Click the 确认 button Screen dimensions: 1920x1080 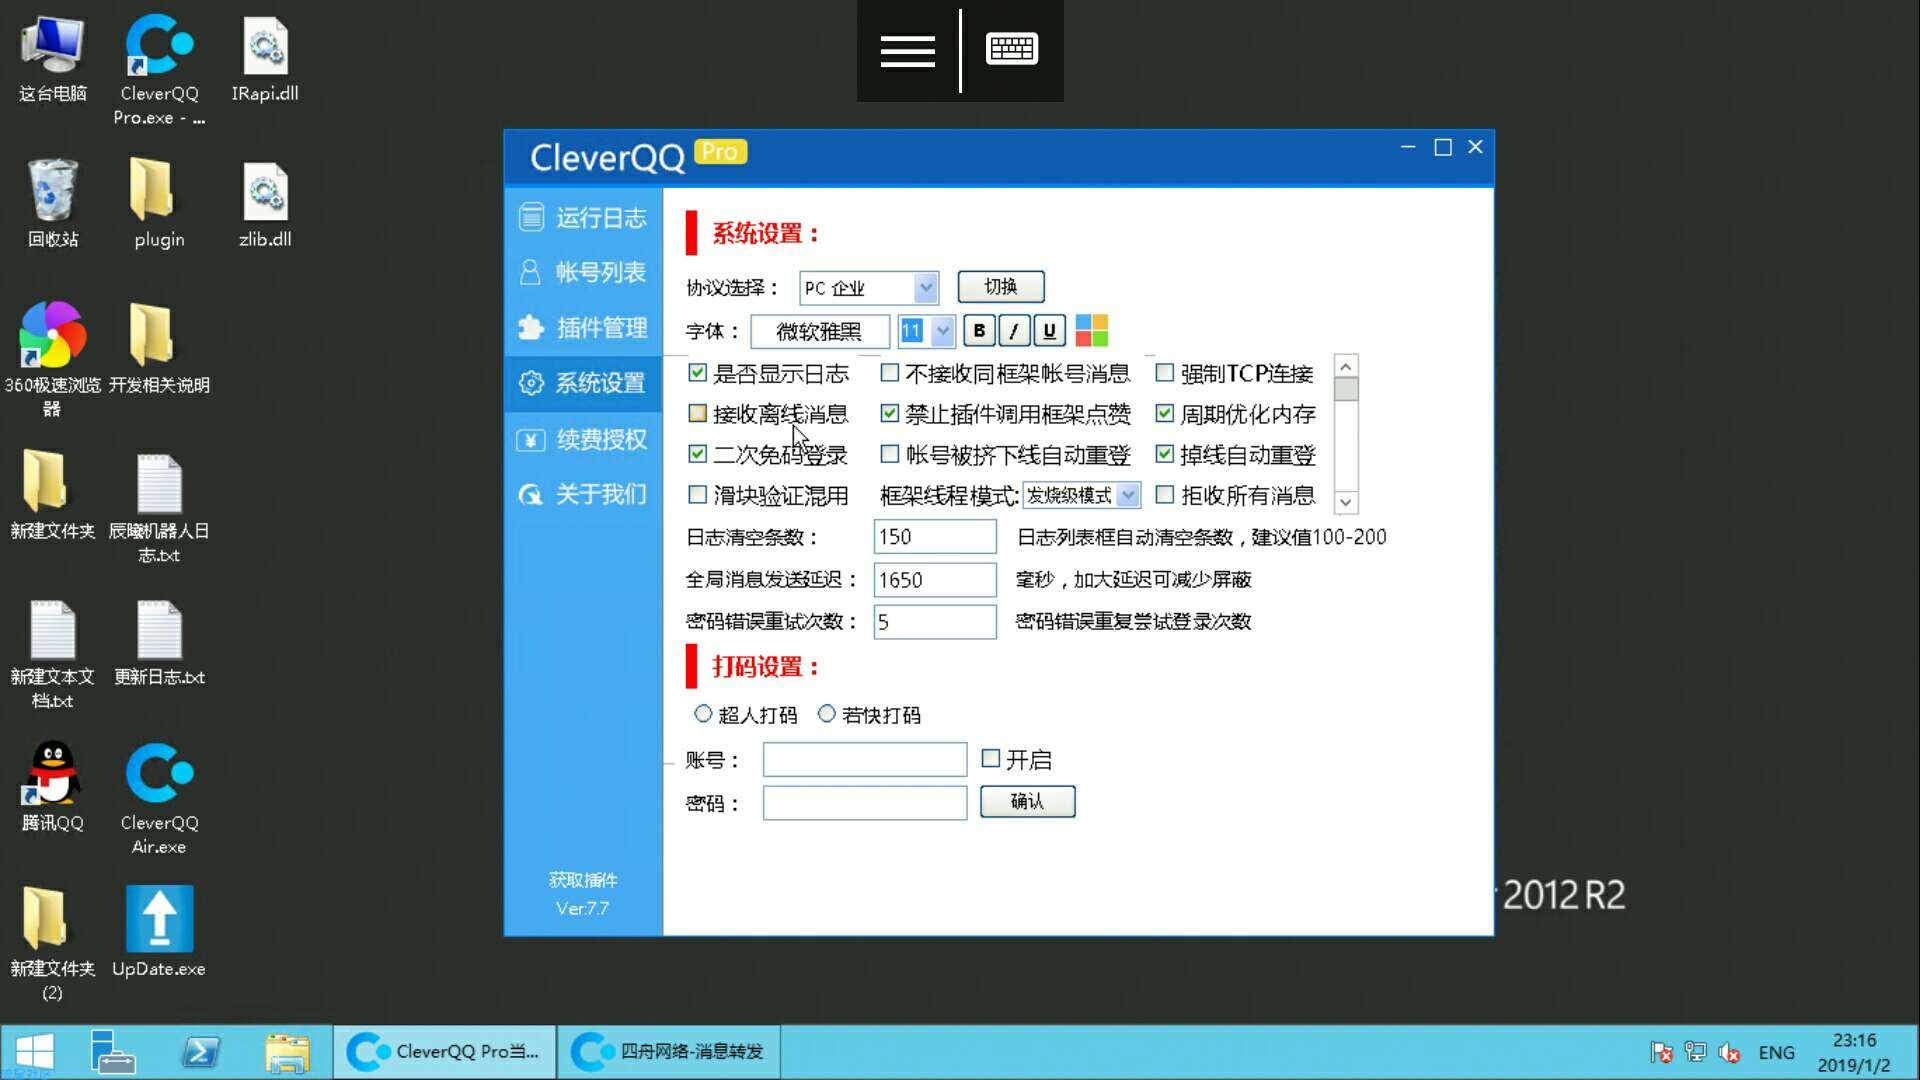1027,801
